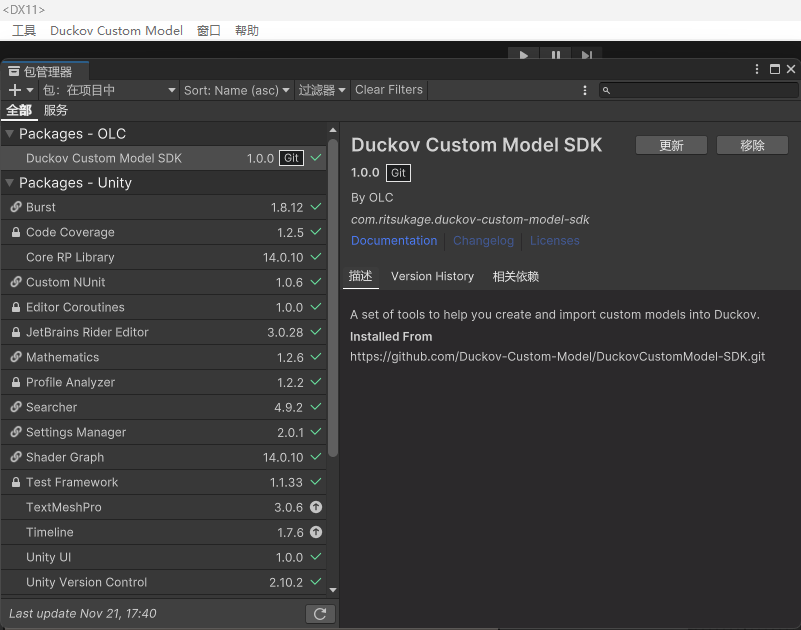
Task: Collapse the Packages - OLC group
Action: [x=10, y=134]
